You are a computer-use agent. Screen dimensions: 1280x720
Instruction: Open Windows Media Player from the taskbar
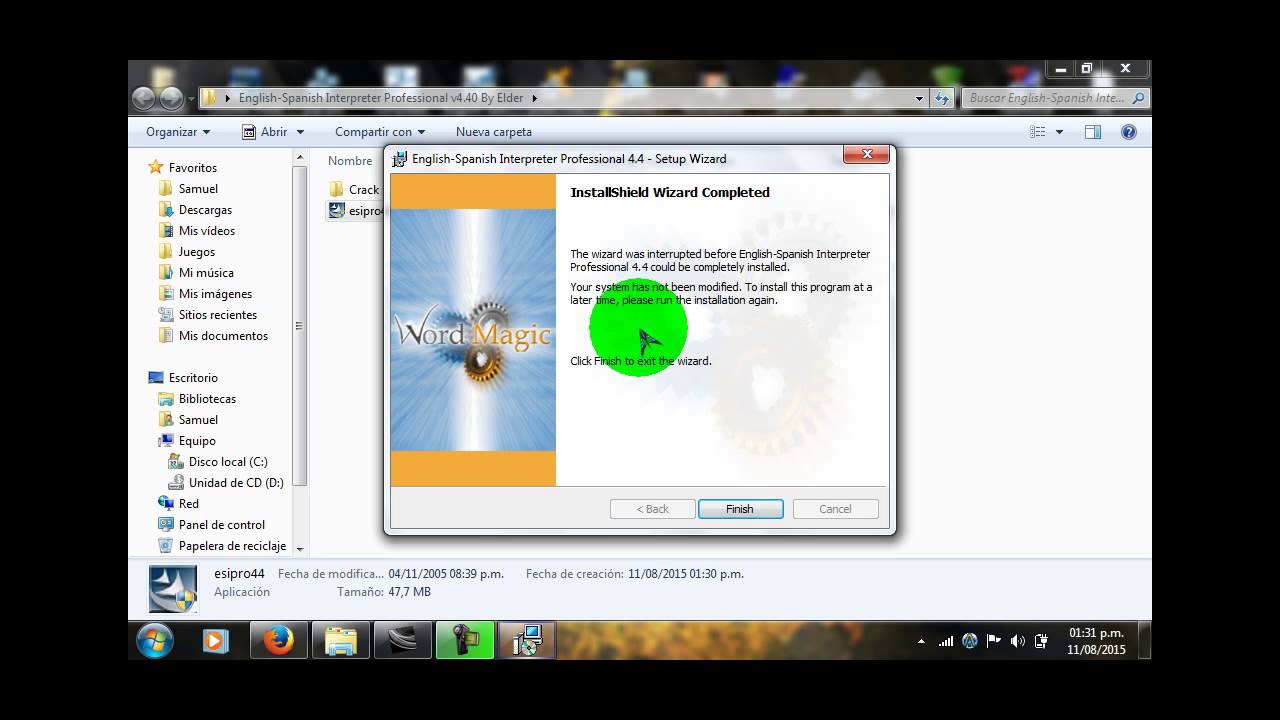(x=215, y=641)
